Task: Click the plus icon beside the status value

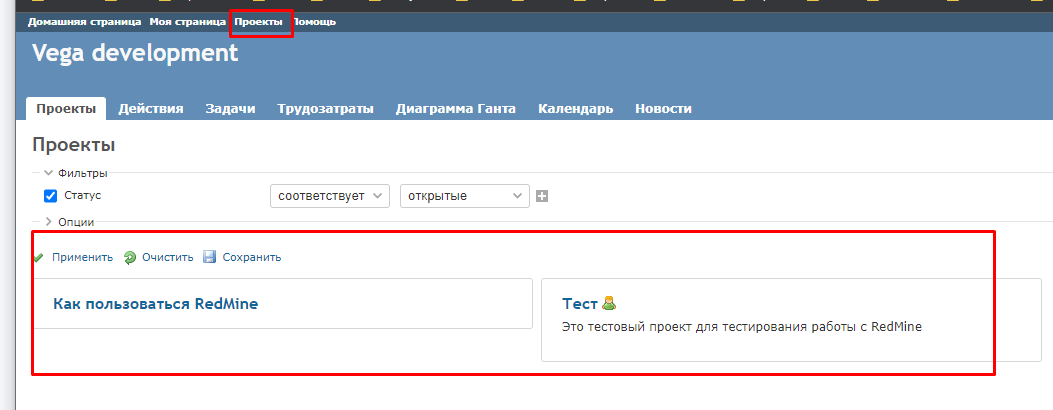Action: click(x=542, y=196)
